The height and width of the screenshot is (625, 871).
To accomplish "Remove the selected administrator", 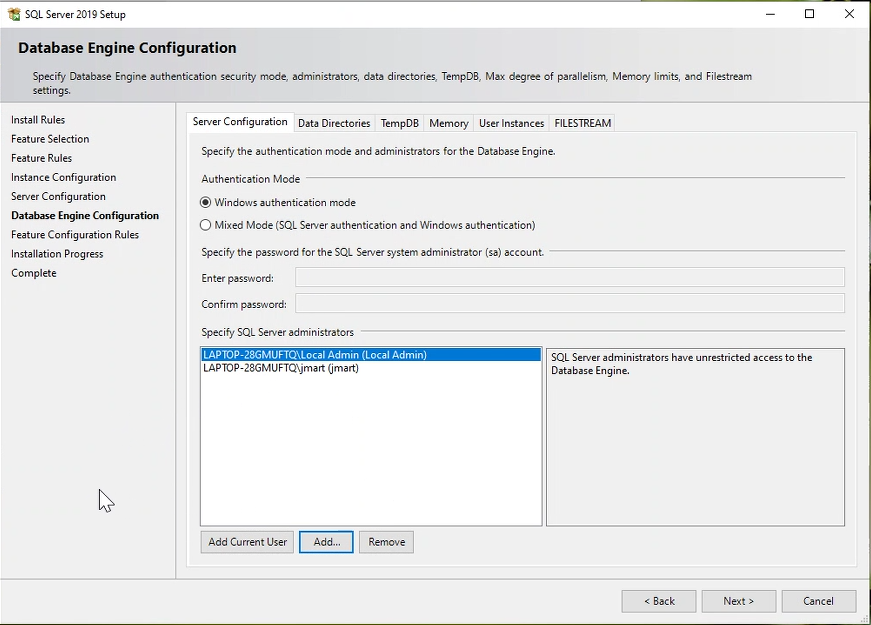I will pos(386,542).
